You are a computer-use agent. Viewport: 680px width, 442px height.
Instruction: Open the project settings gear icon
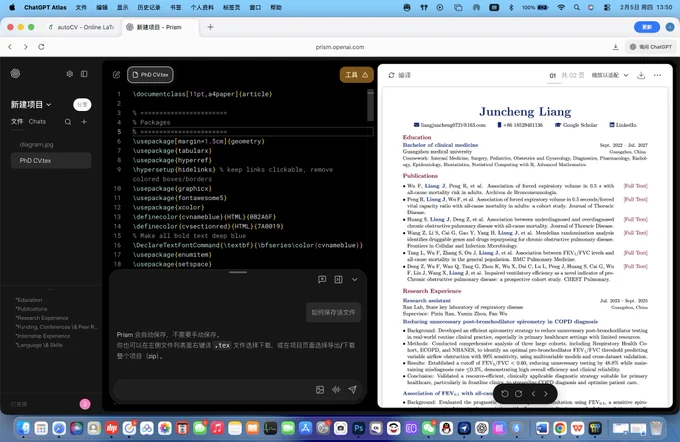pos(70,74)
